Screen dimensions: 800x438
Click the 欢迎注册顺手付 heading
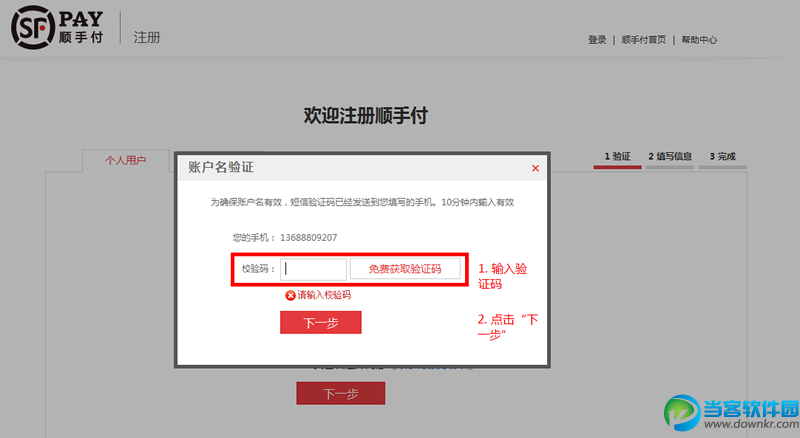366,115
